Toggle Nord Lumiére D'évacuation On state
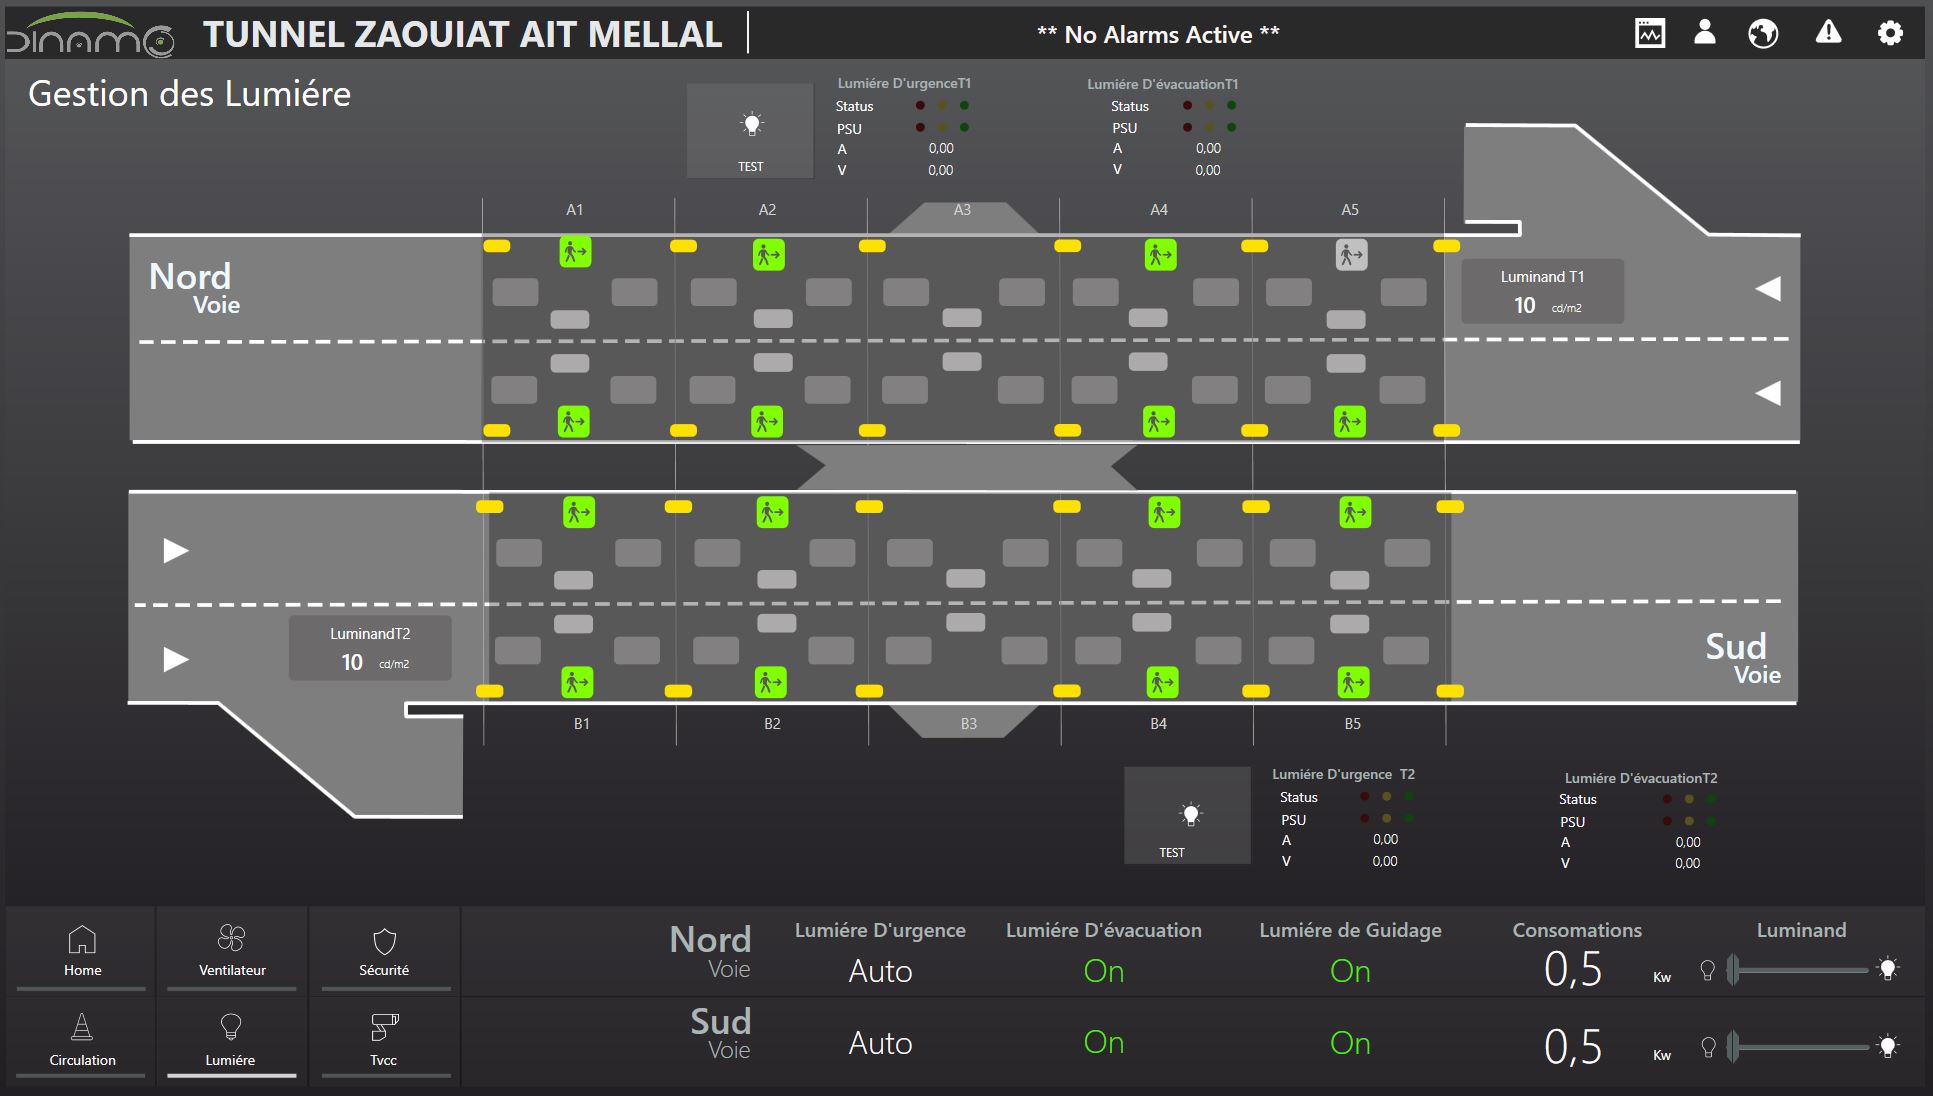The image size is (1933, 1096). coord(1103,971)
